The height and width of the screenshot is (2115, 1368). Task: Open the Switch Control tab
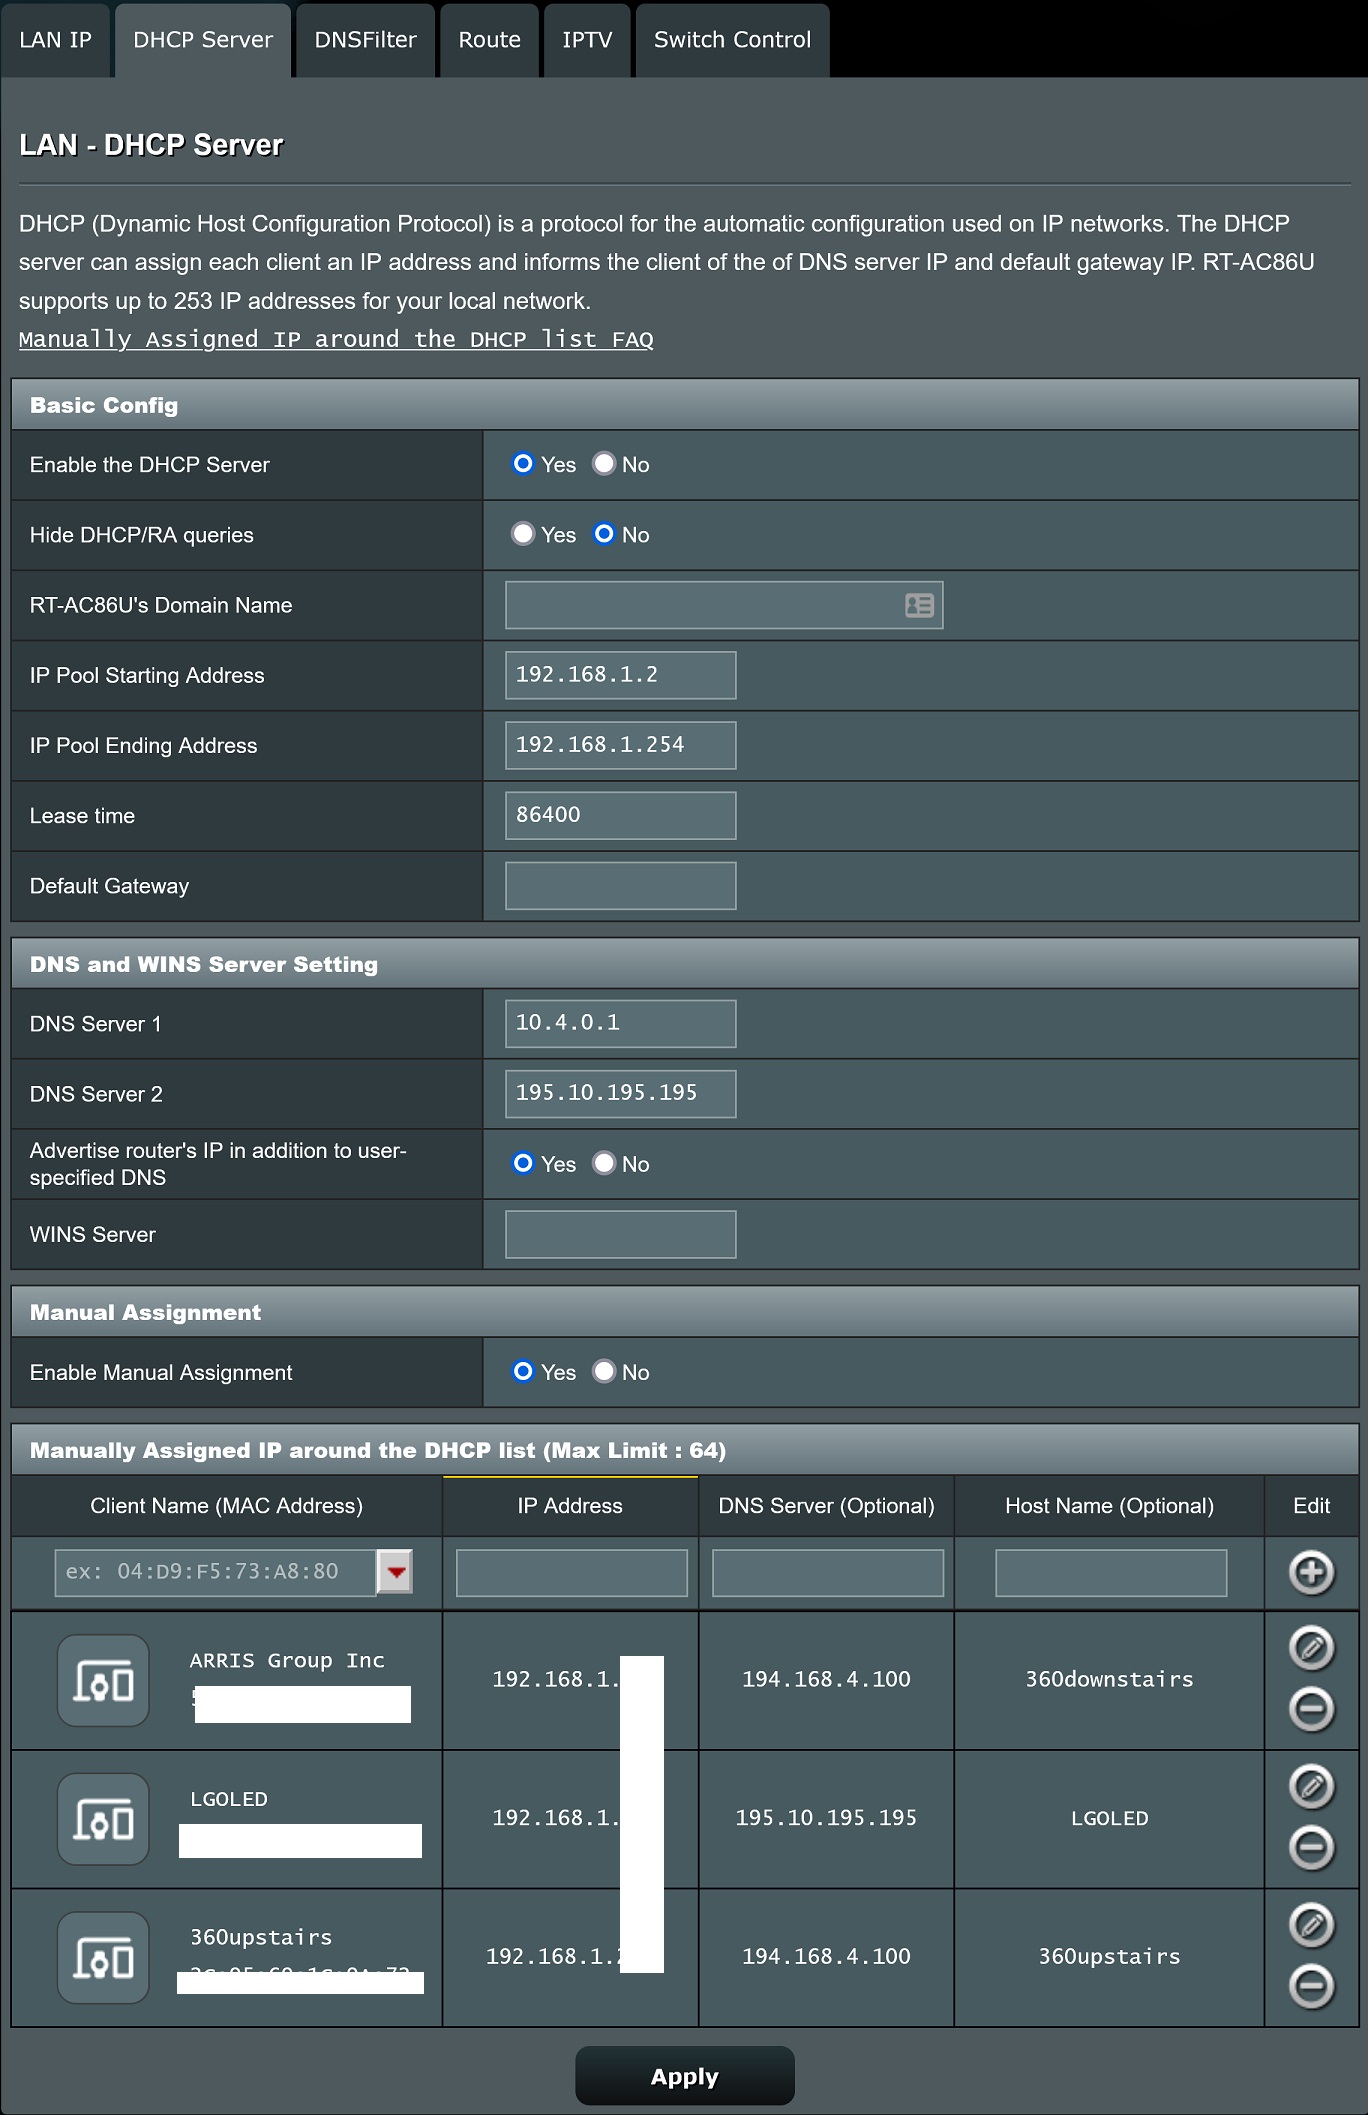click(732, 40)
